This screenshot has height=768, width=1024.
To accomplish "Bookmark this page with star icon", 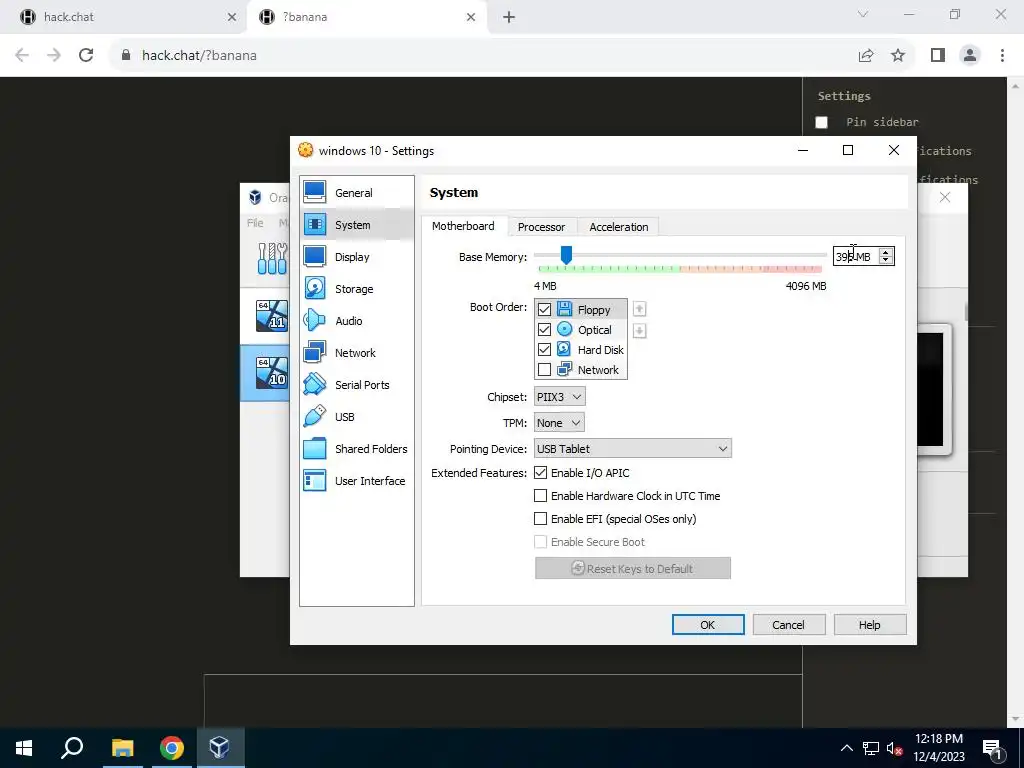I will pos(898,56).
